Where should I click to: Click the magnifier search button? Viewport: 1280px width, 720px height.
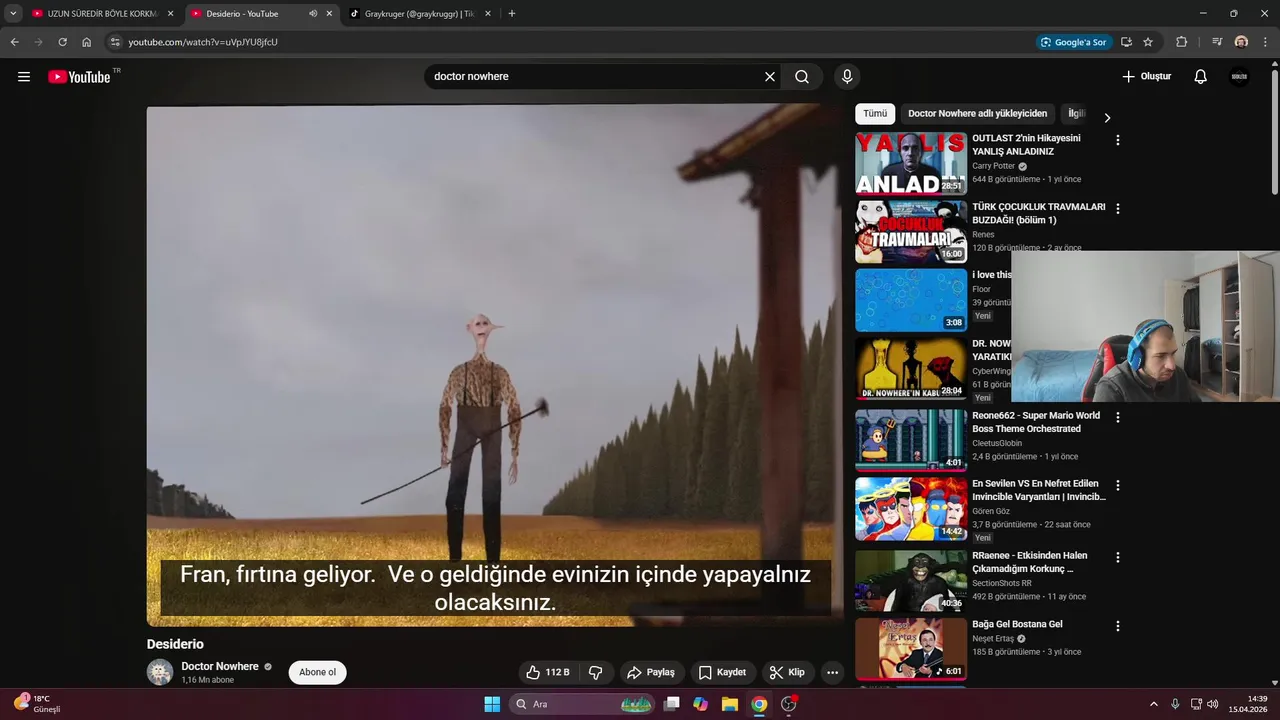[802, 77]
